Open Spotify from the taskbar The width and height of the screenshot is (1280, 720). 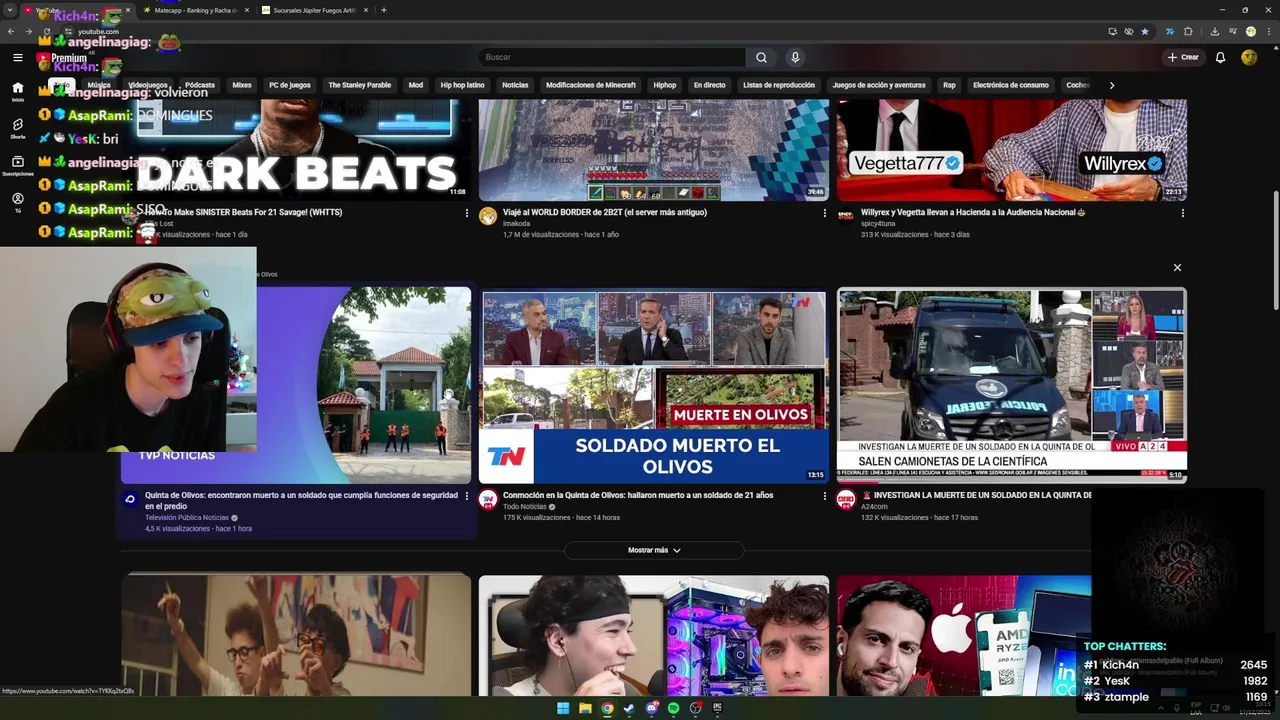673,708
